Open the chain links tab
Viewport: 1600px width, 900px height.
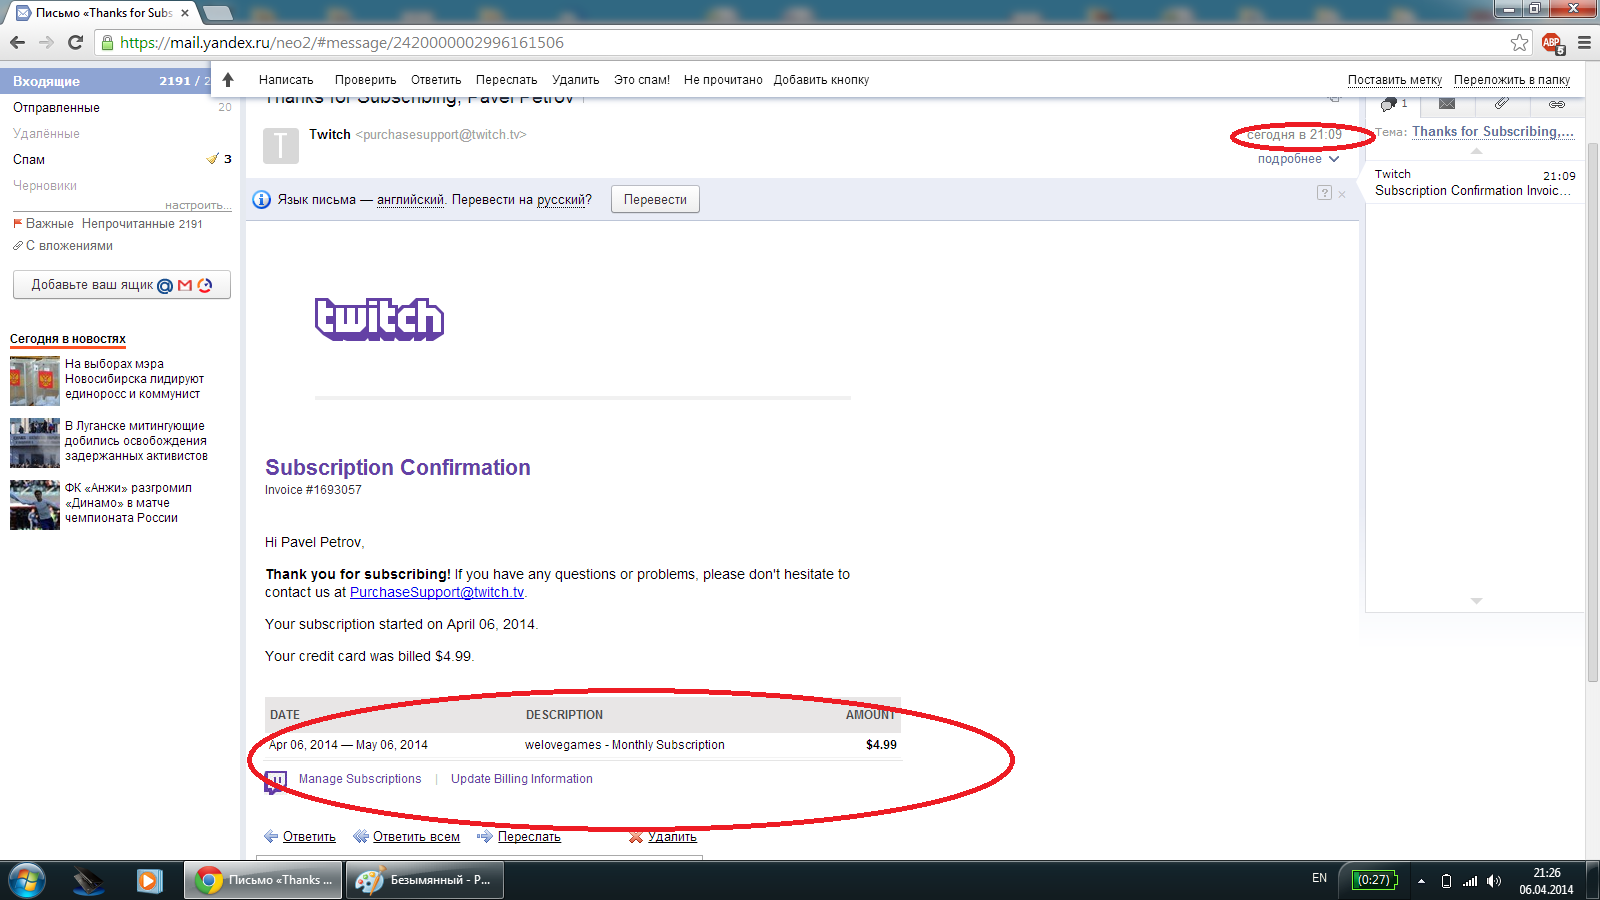click(x=1557, y=104)
